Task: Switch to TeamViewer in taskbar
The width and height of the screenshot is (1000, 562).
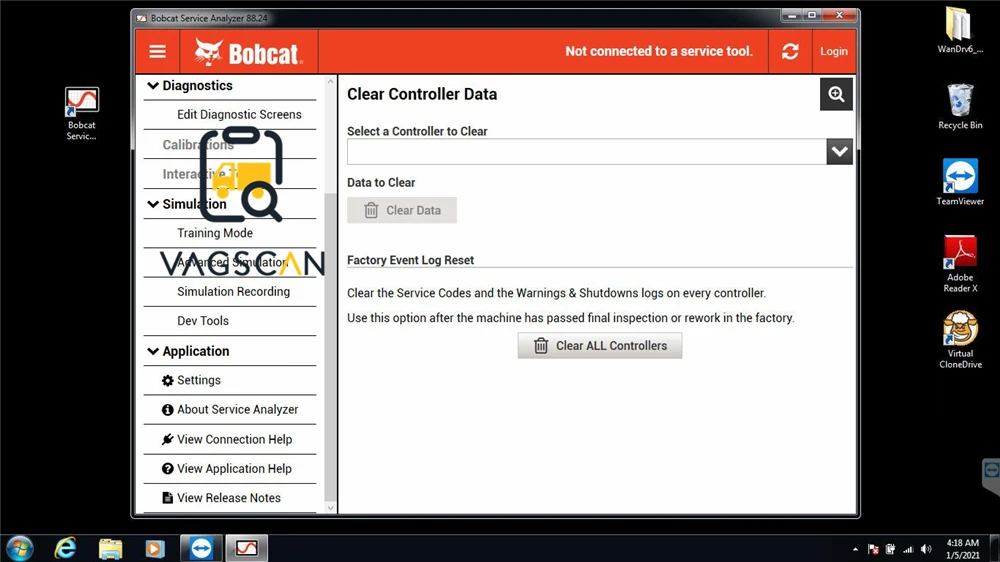Action: (x=201, y=549)
